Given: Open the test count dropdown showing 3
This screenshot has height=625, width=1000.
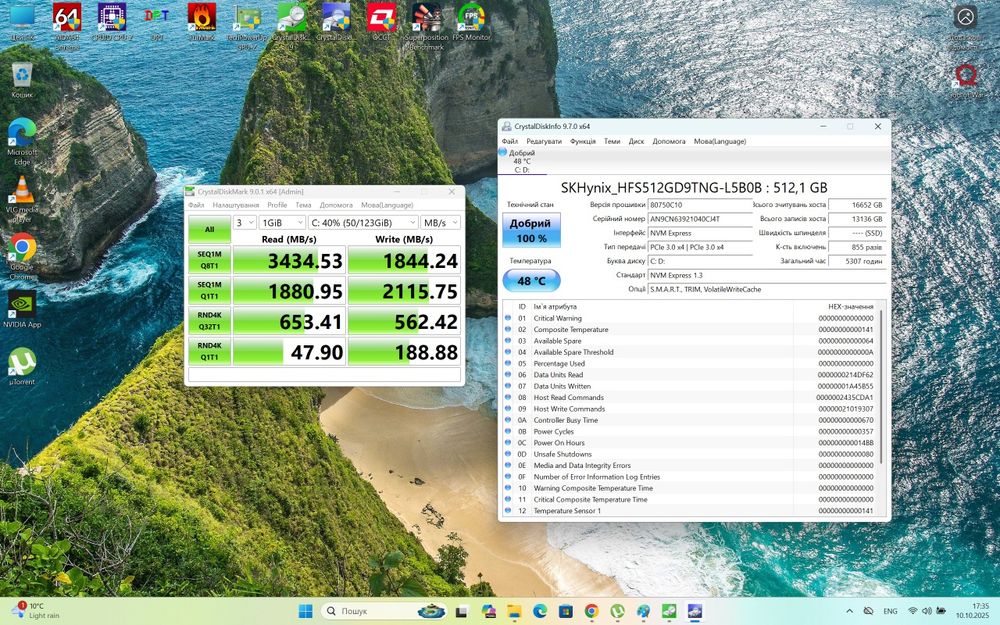Looking at the screenshot, I should [x=245, y=223].
